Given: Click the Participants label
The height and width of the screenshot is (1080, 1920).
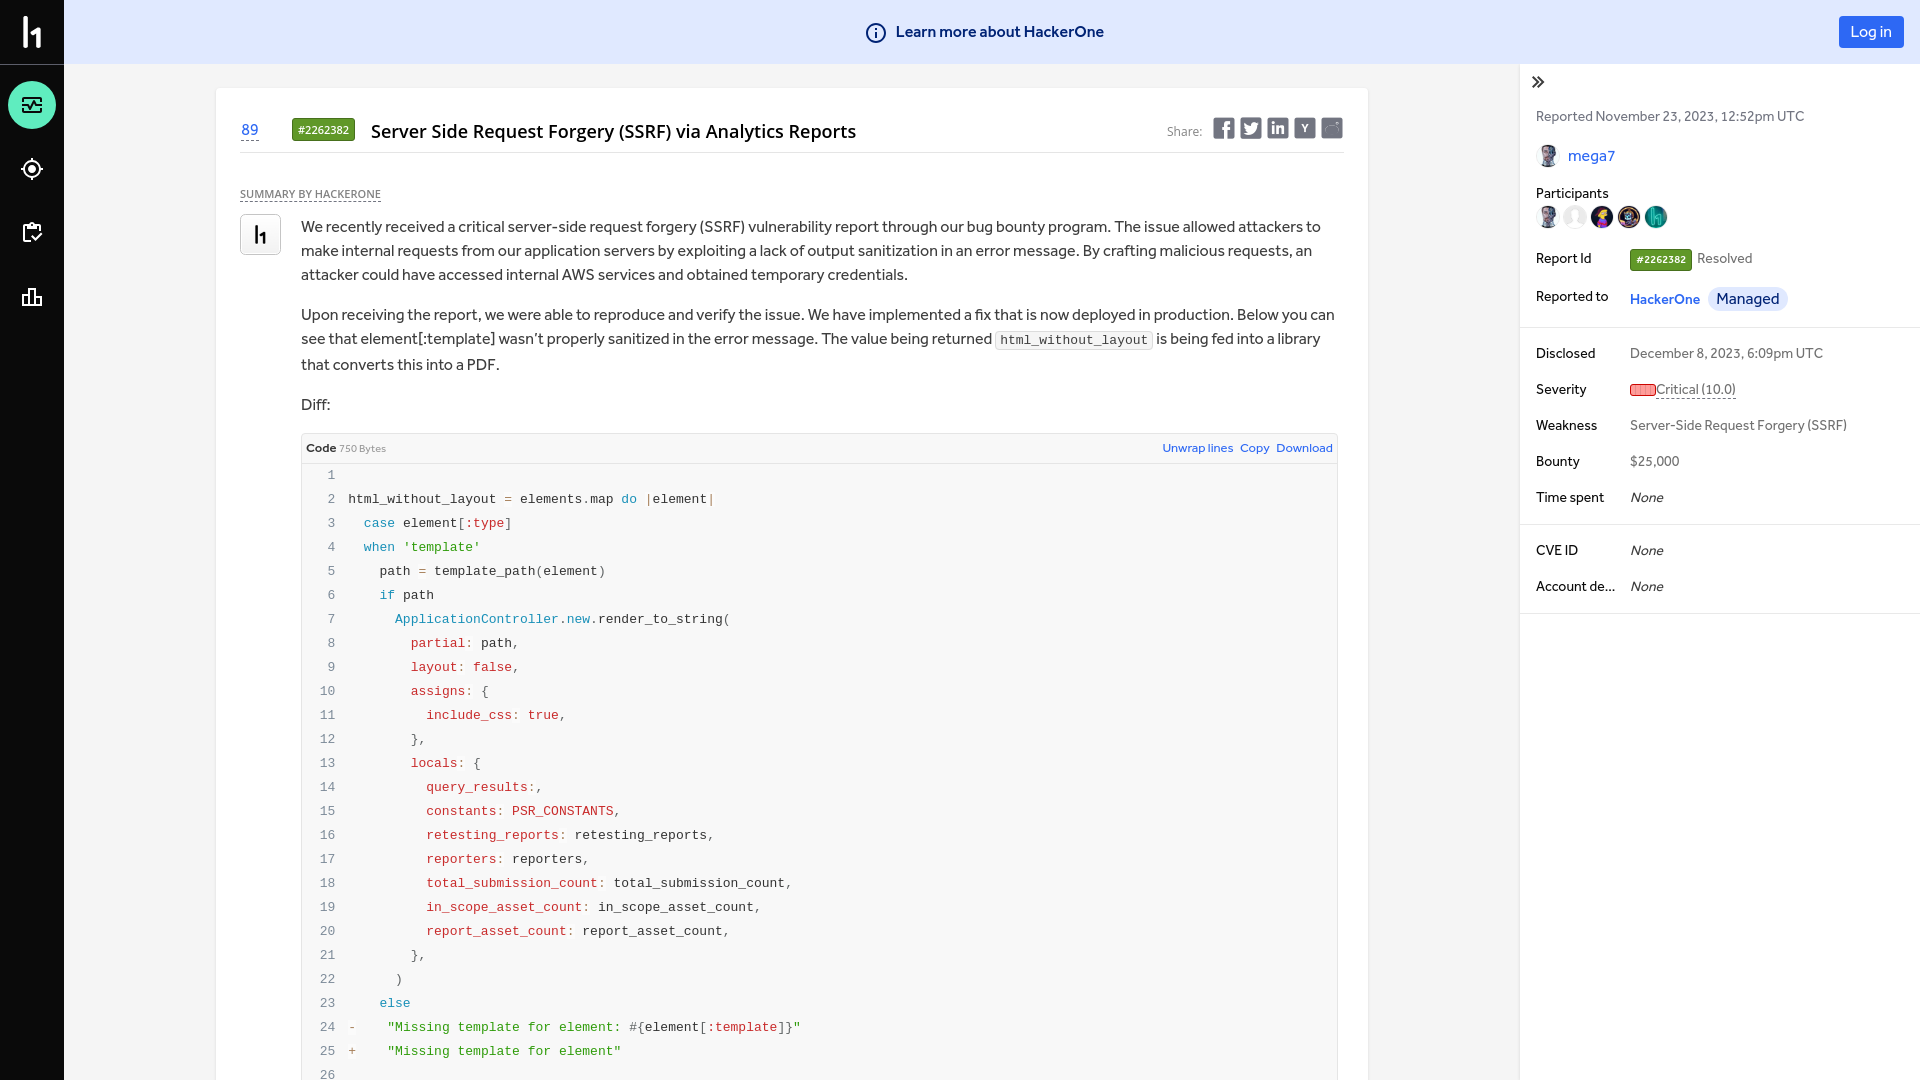Looking at the screenshot, I should [x=1572, y=194].
